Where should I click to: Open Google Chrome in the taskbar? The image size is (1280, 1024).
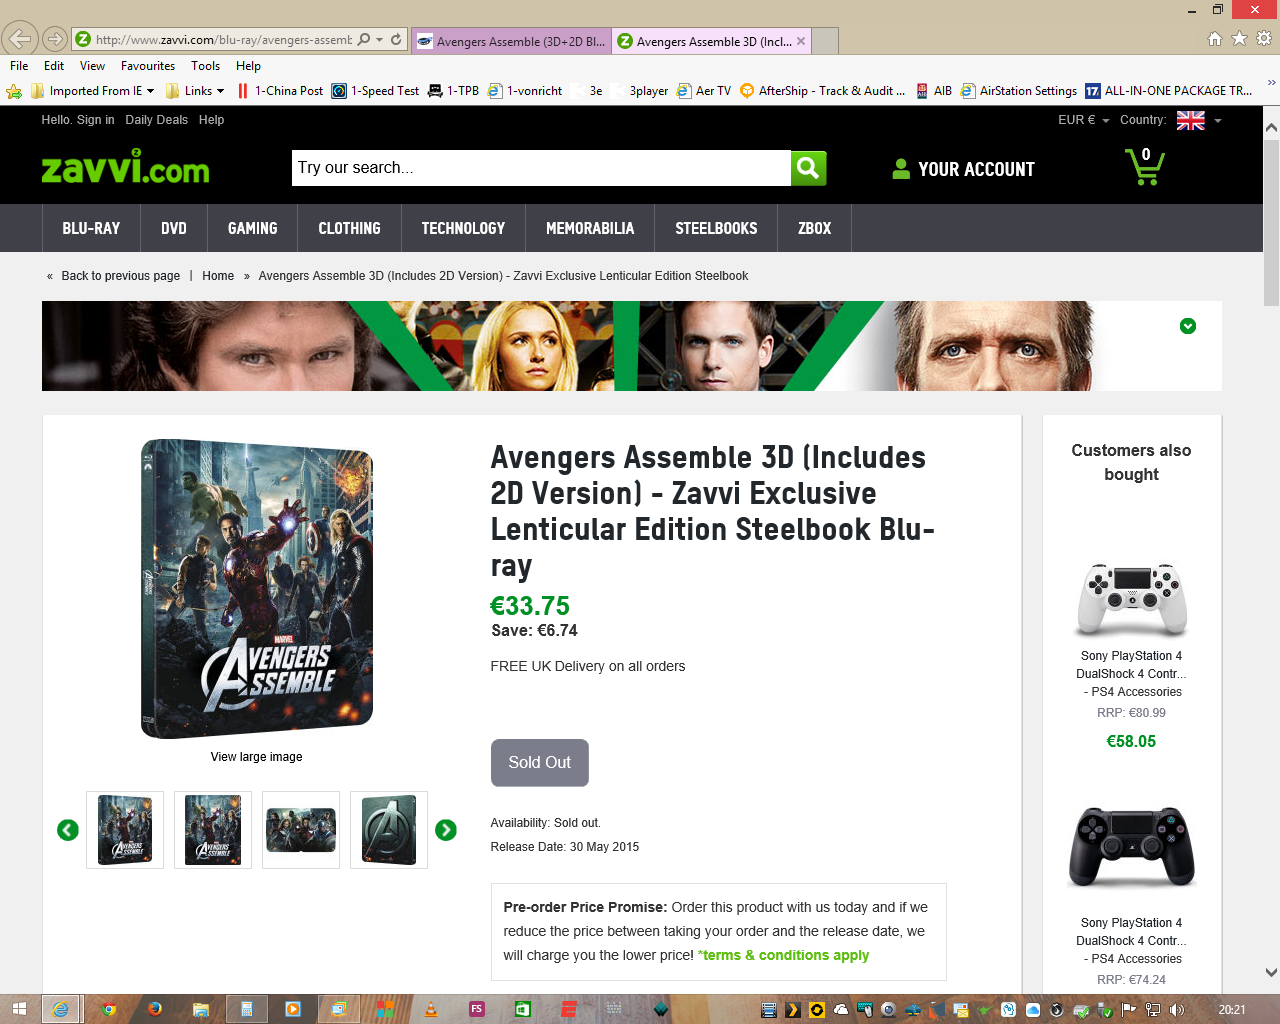108,1009
